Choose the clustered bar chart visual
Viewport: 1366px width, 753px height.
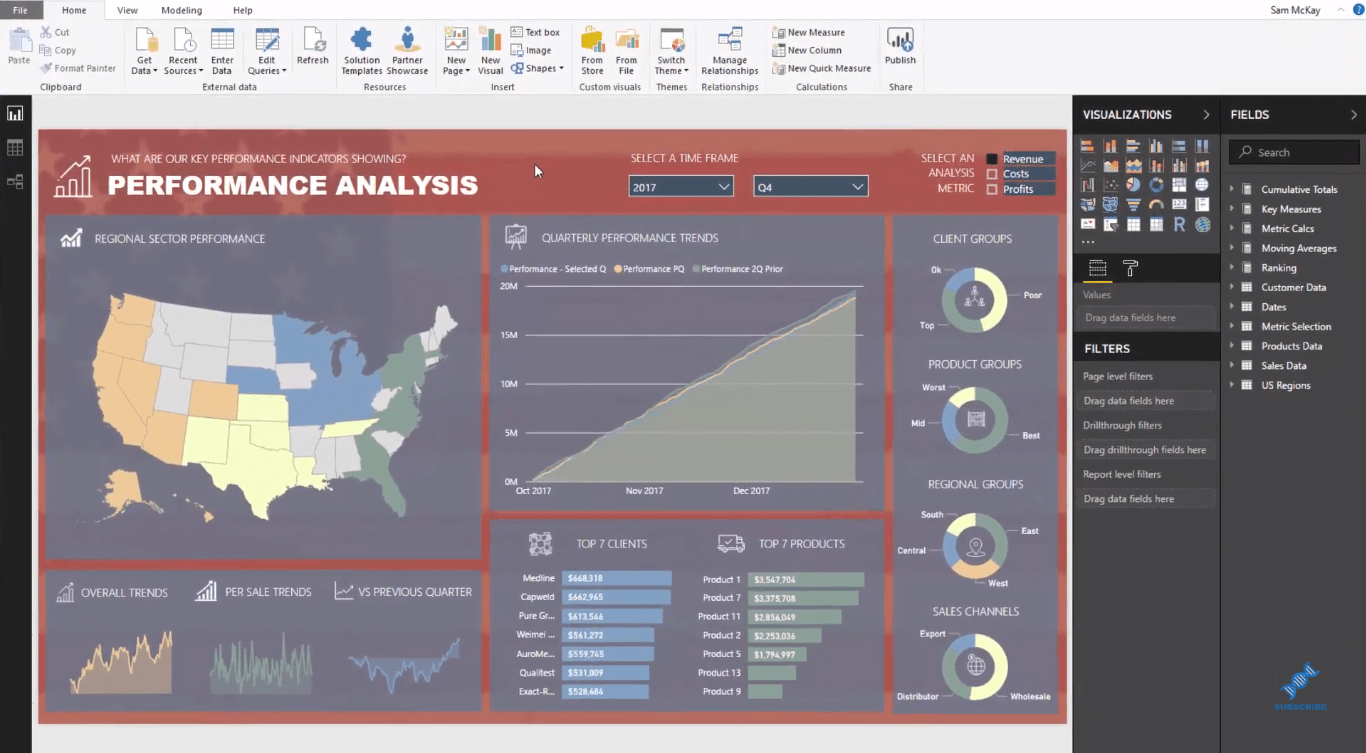click(x=1133, y=146)
